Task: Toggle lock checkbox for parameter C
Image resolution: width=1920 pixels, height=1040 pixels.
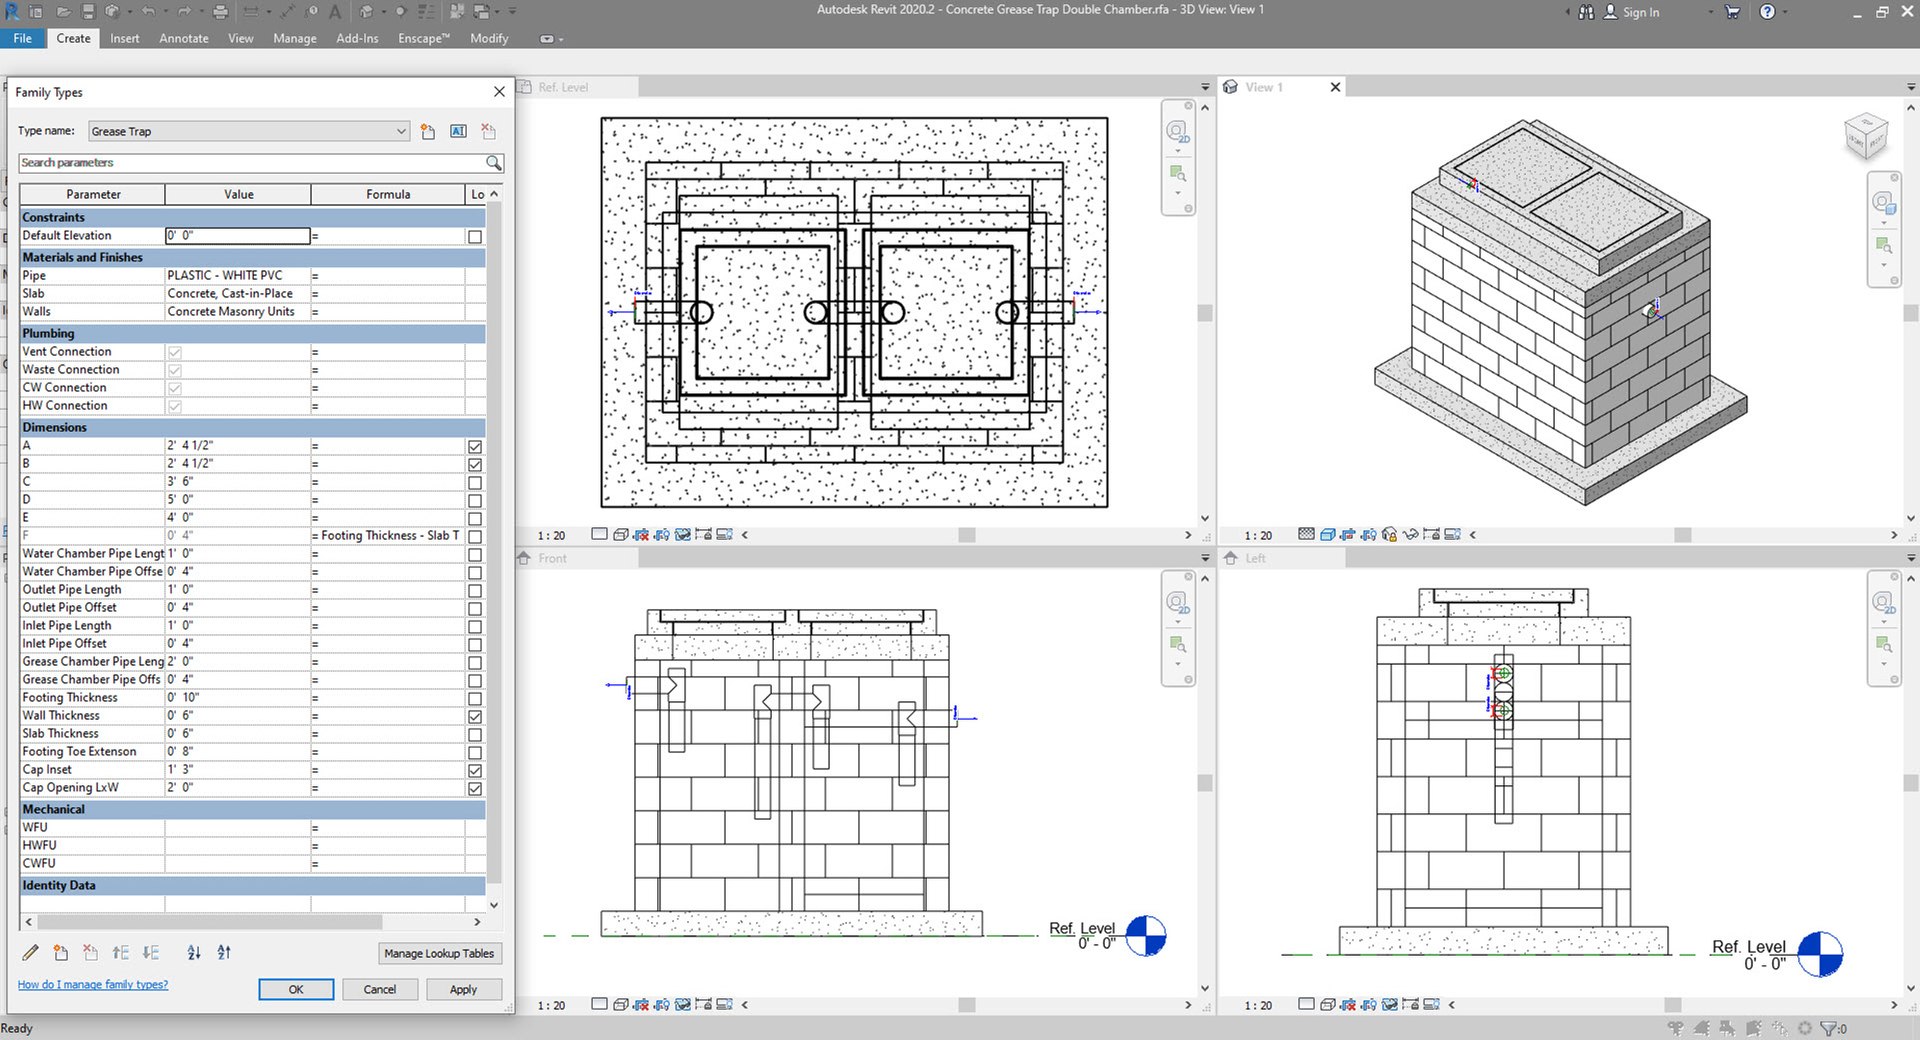Action: [x=475, y=483]
